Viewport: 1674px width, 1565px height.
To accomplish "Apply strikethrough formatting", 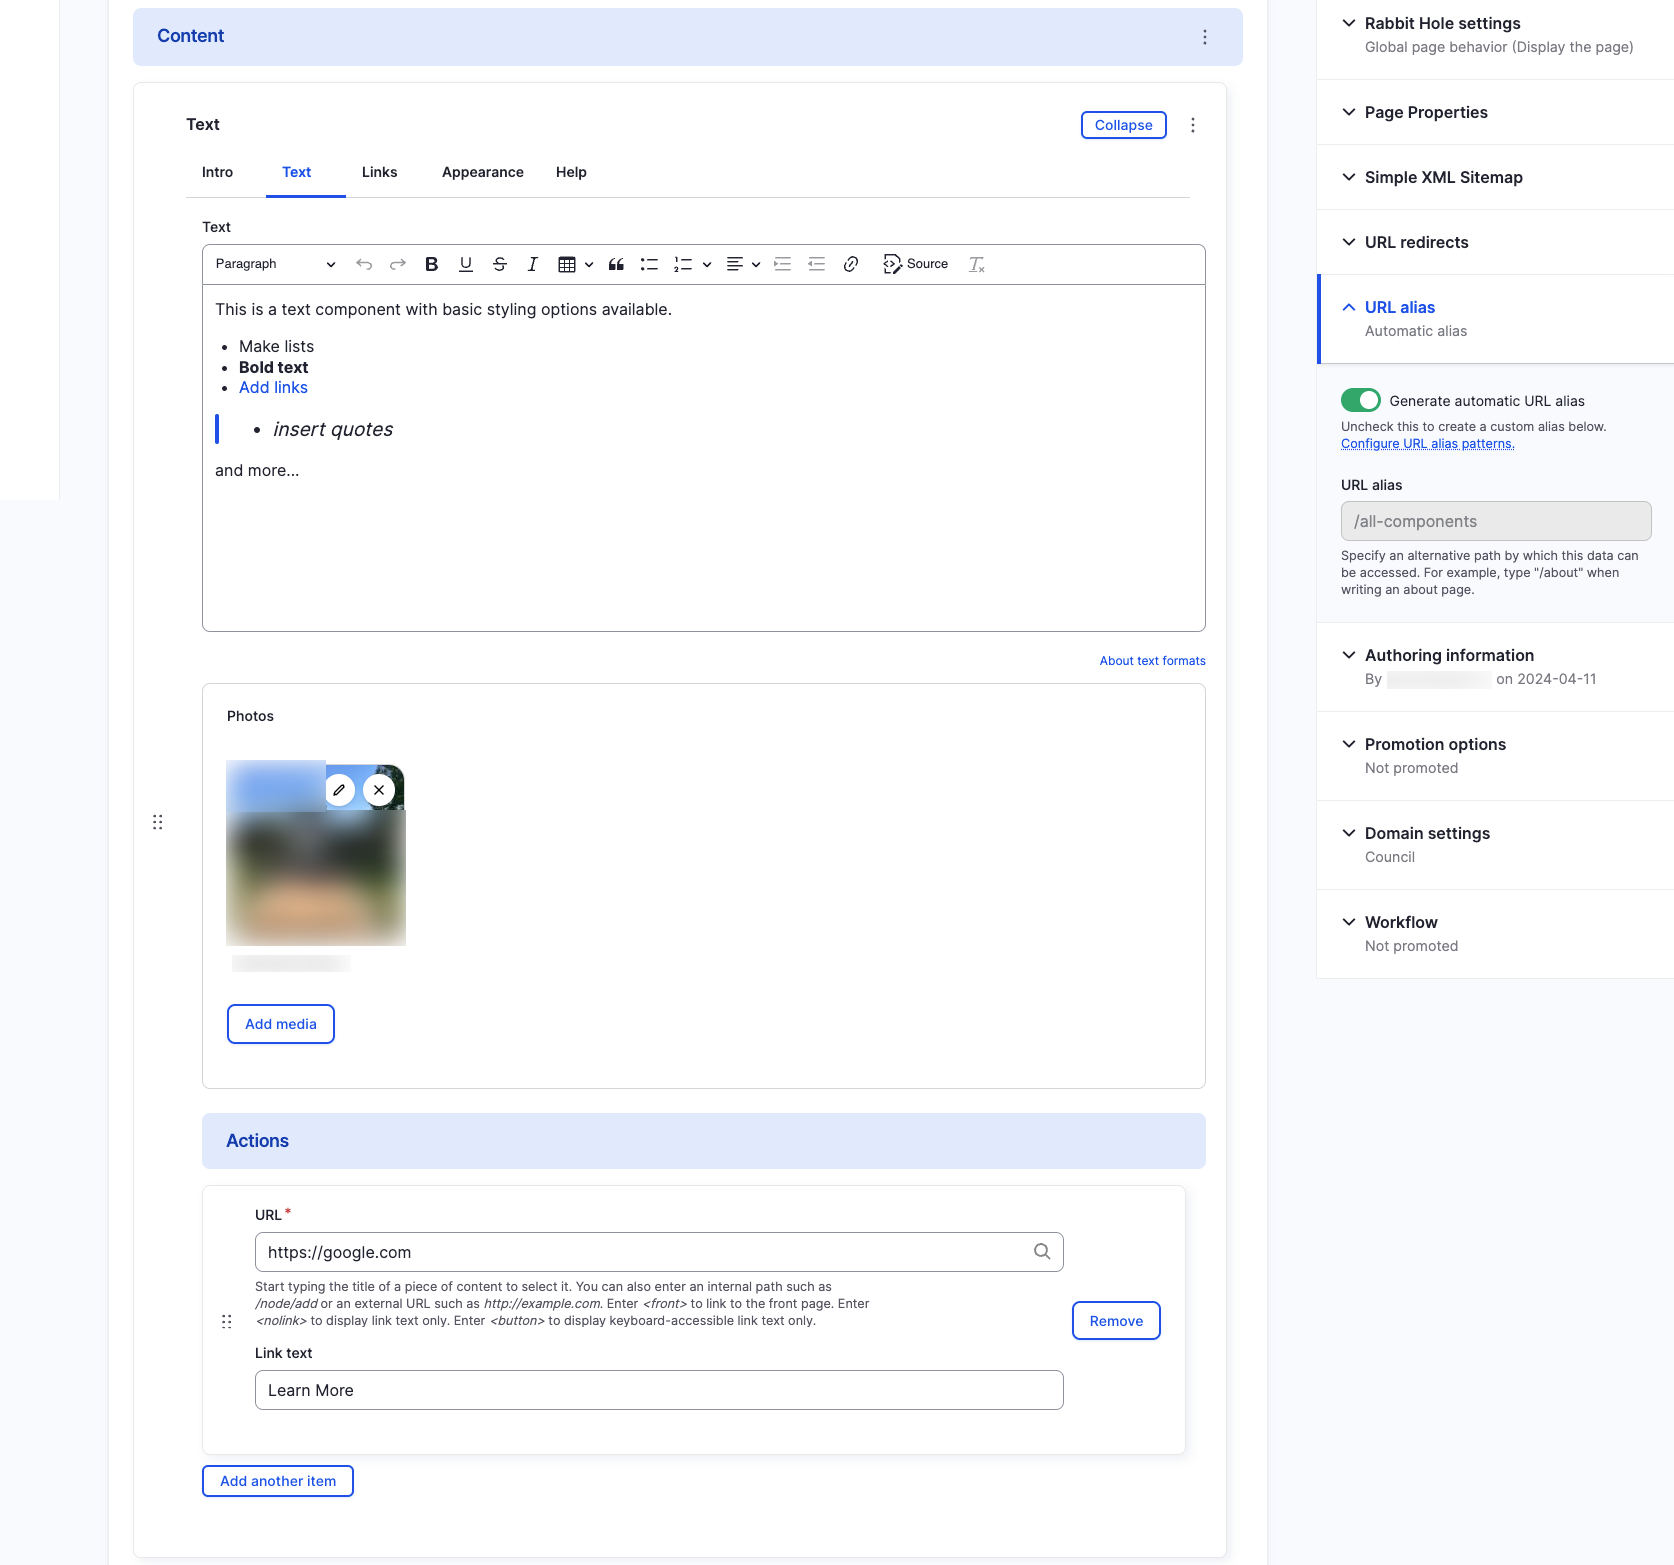I will tap(499, 264).
